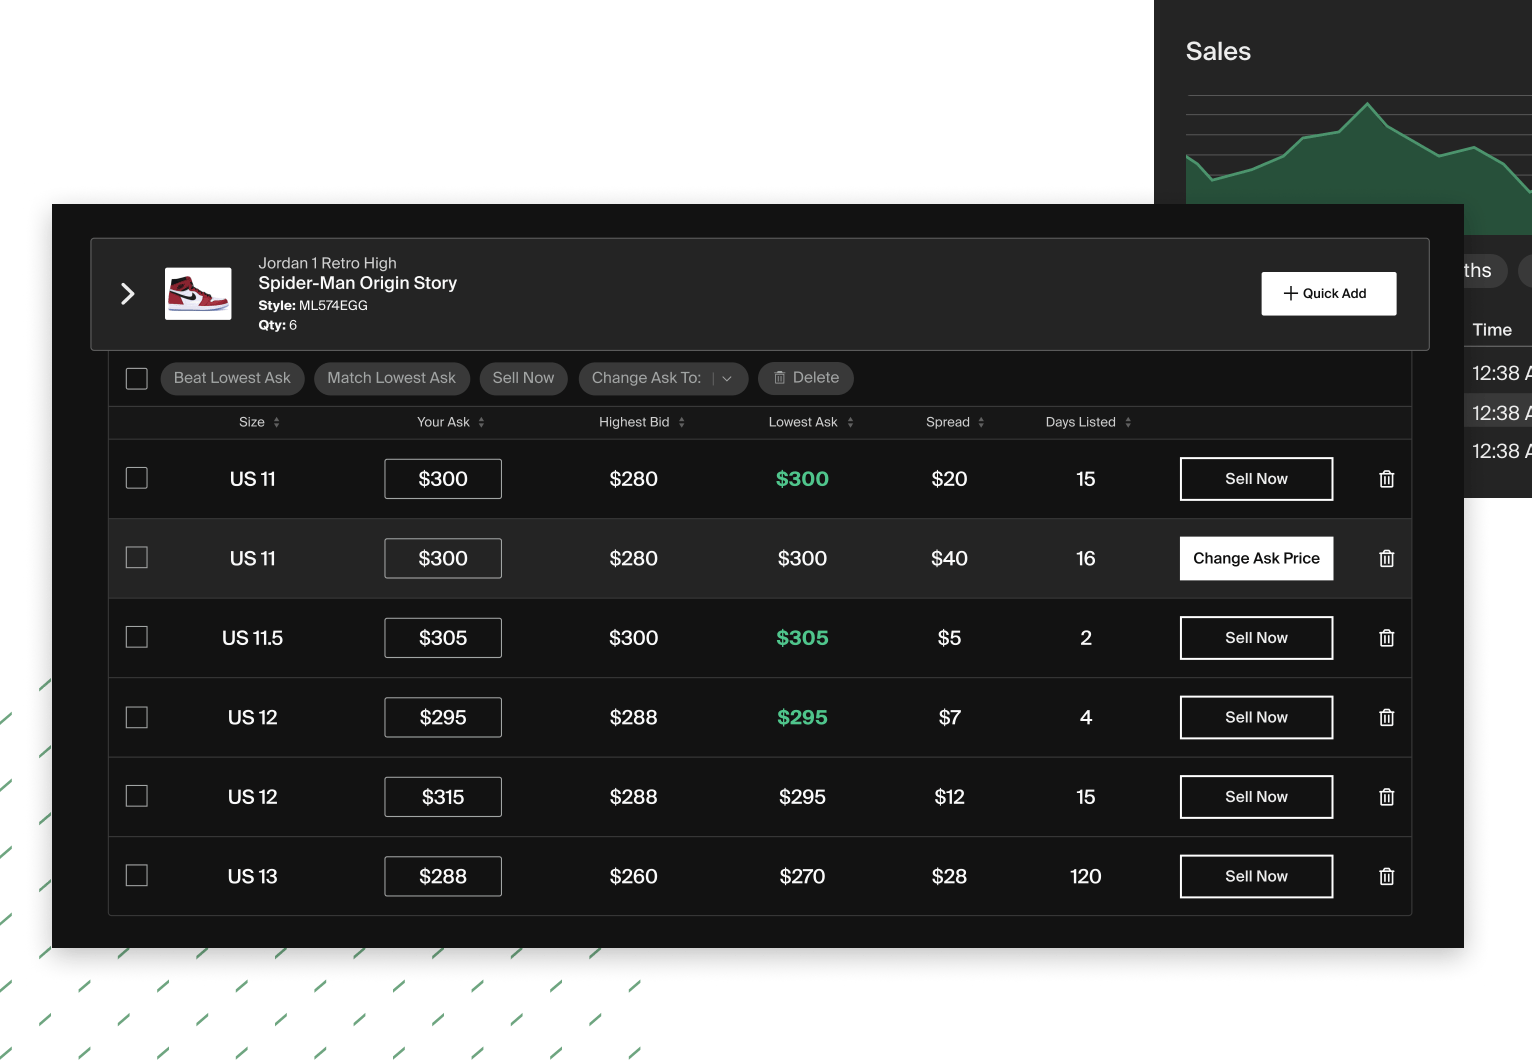Screen dimensions: 1532x1060
Task: Click the green $300 lowest ask value
Action: tap(802, 479)
